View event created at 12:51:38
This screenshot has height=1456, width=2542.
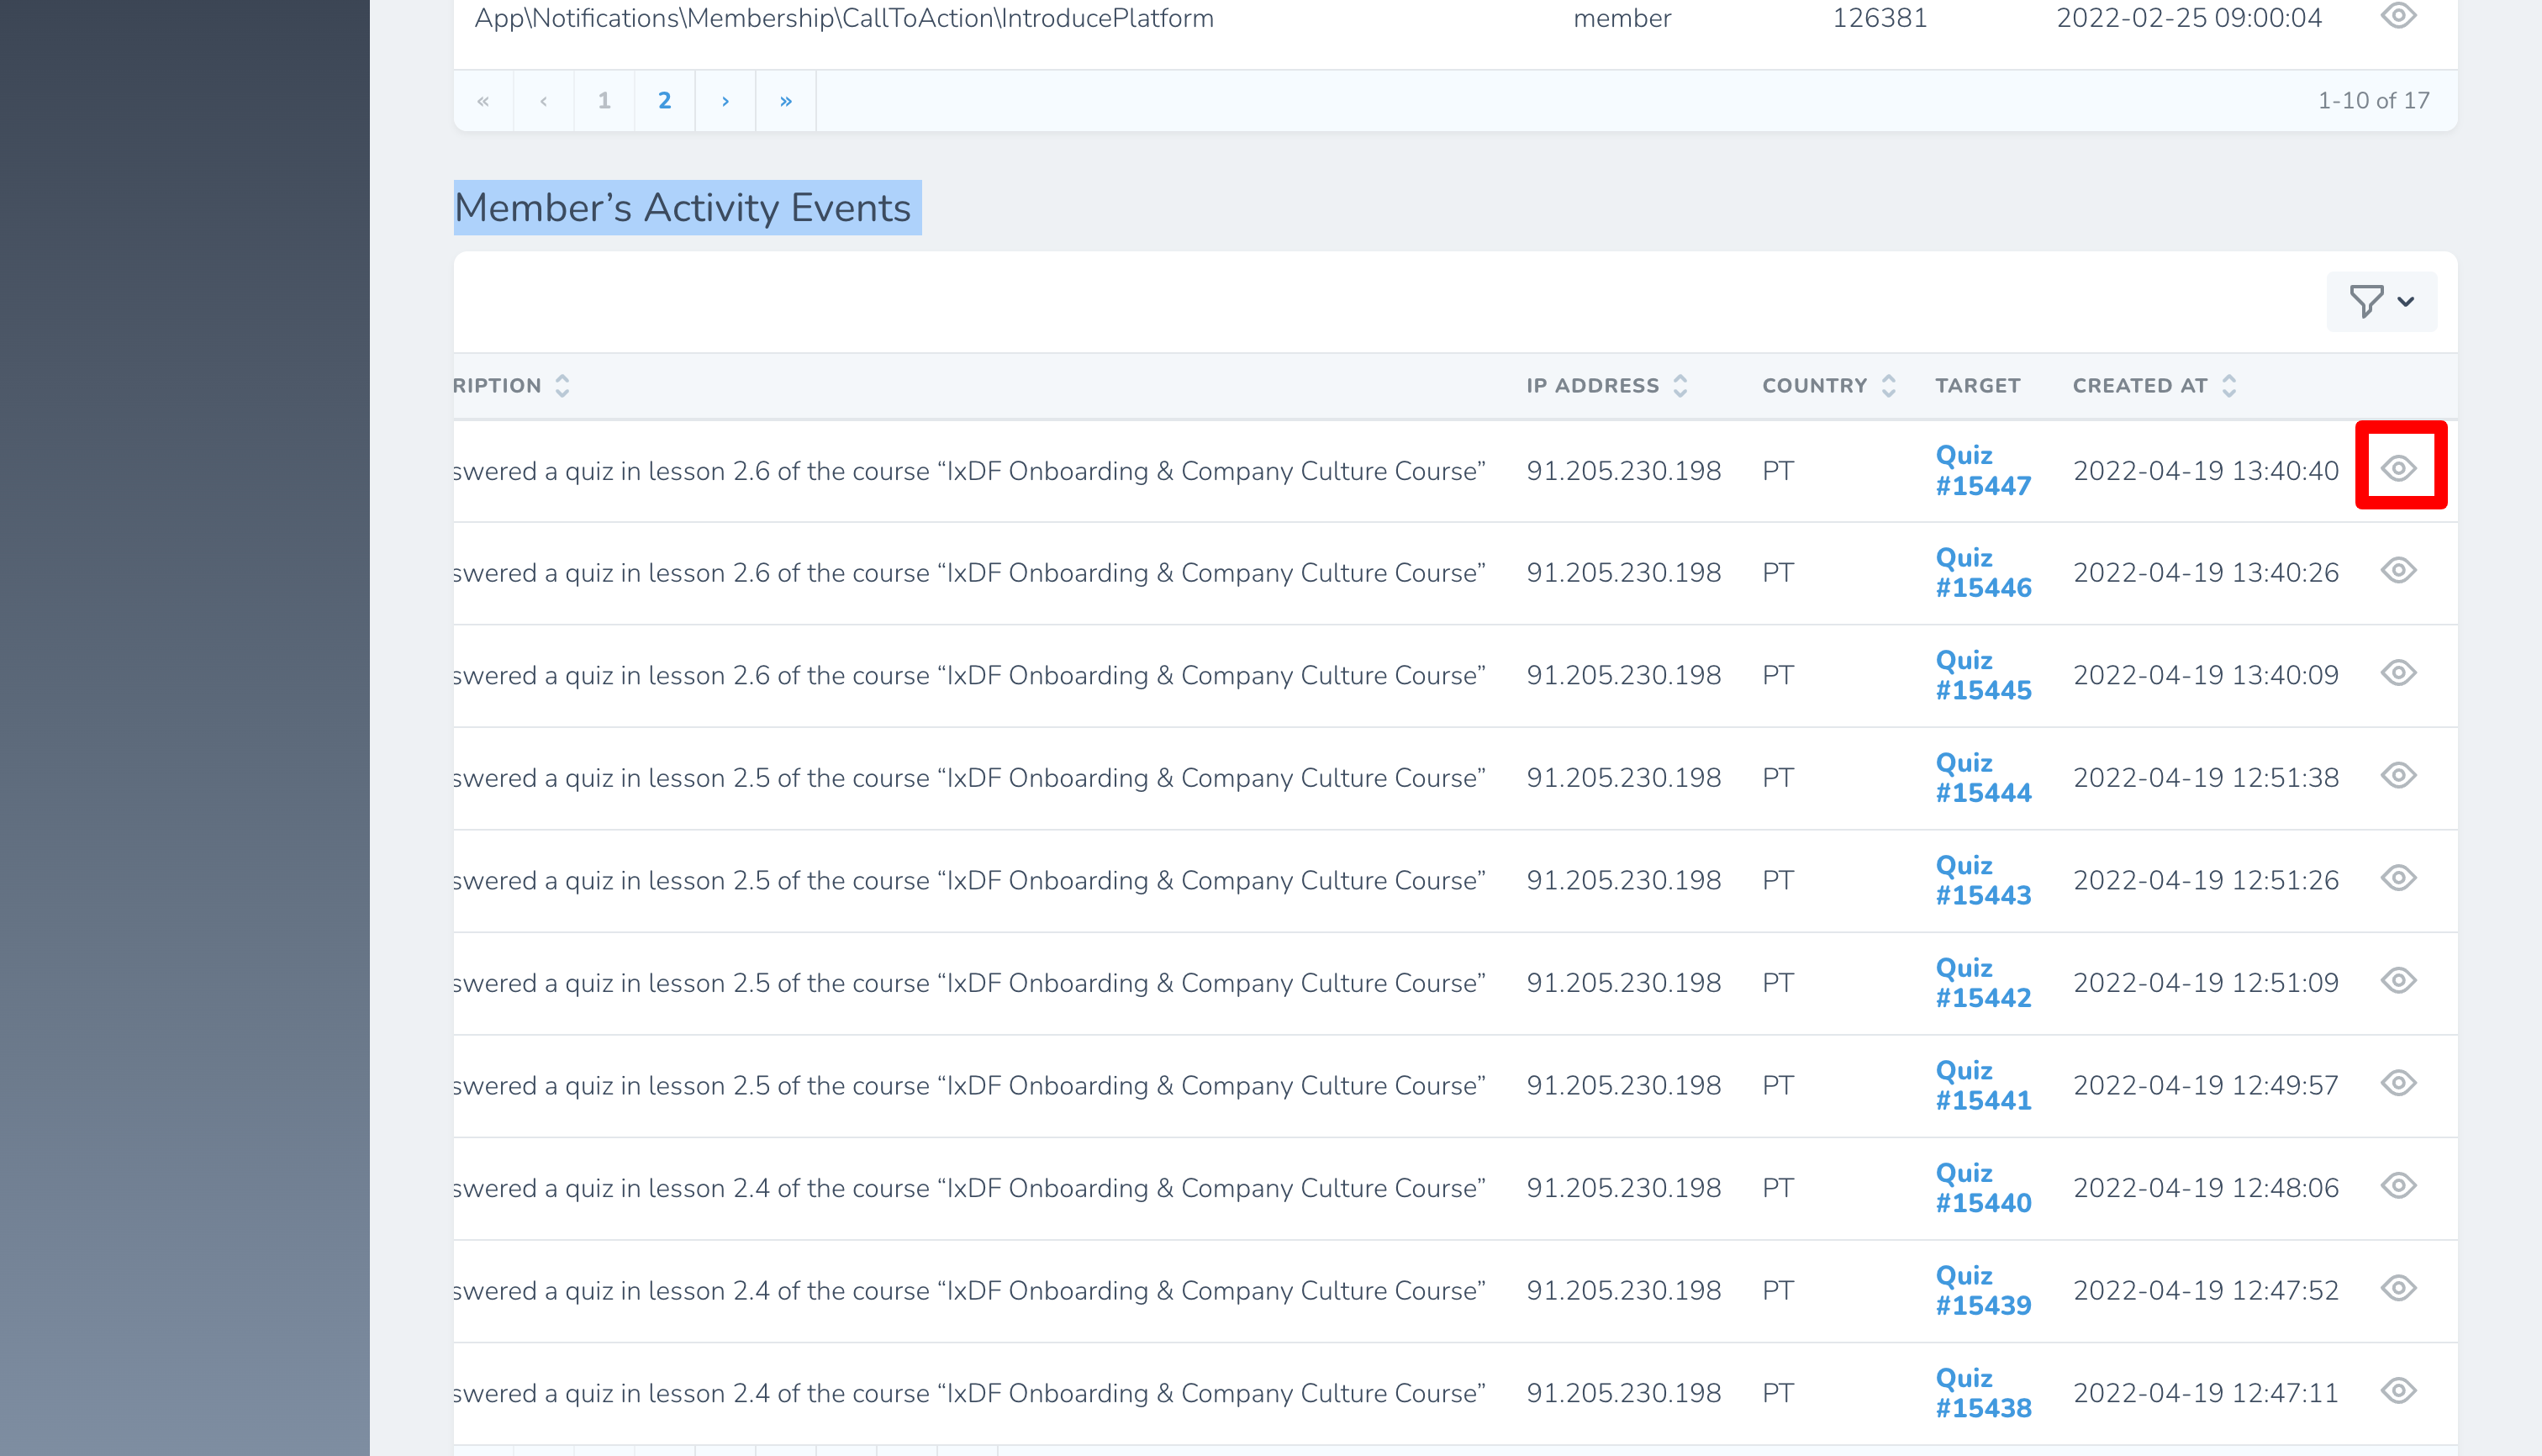(2398, 776)
